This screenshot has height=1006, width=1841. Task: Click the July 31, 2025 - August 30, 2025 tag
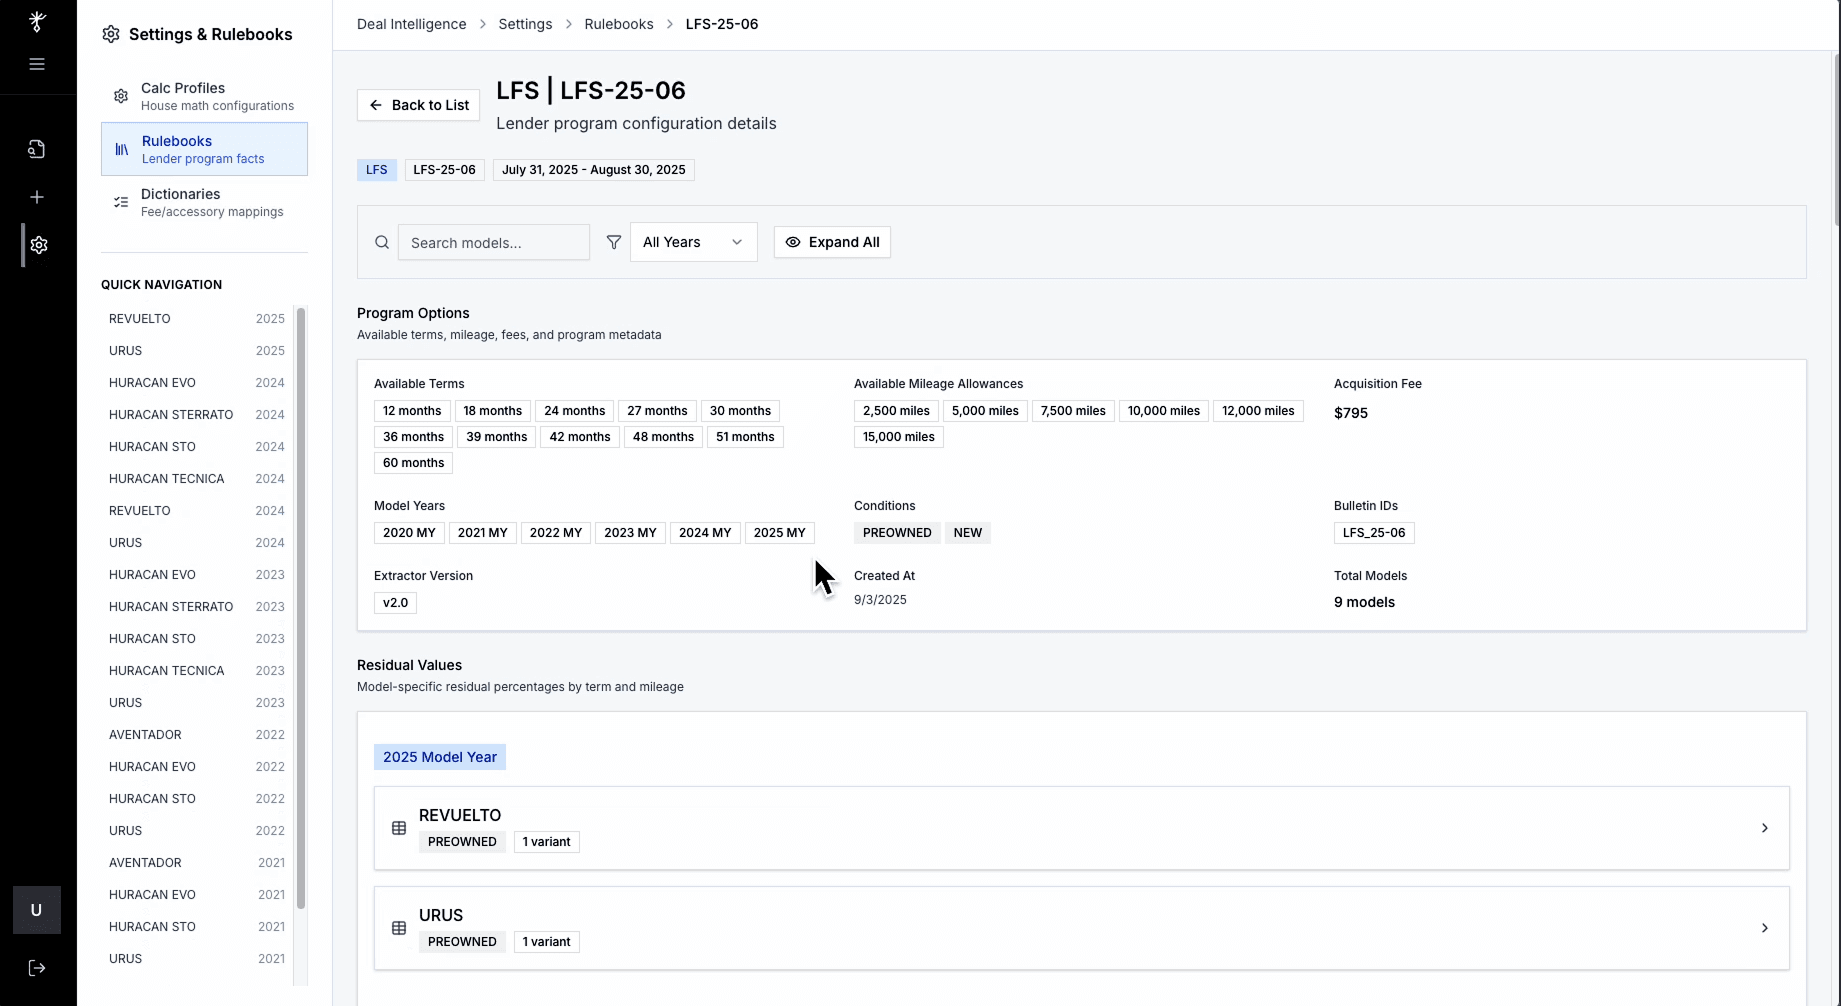(x=594, y=170)
